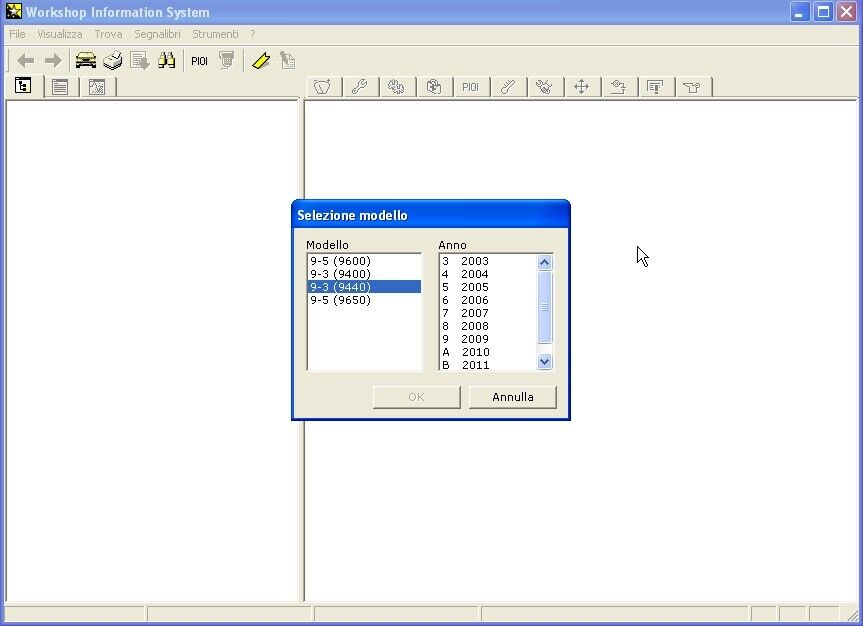Click the four-arrow move tab icon

581,87
